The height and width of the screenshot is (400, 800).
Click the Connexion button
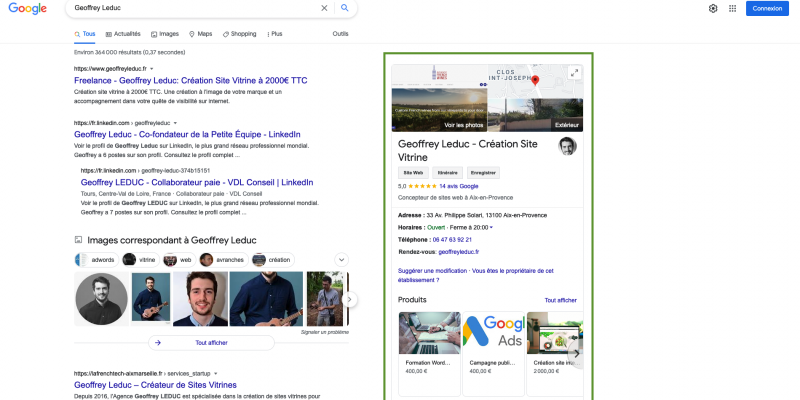coord(767,8)
